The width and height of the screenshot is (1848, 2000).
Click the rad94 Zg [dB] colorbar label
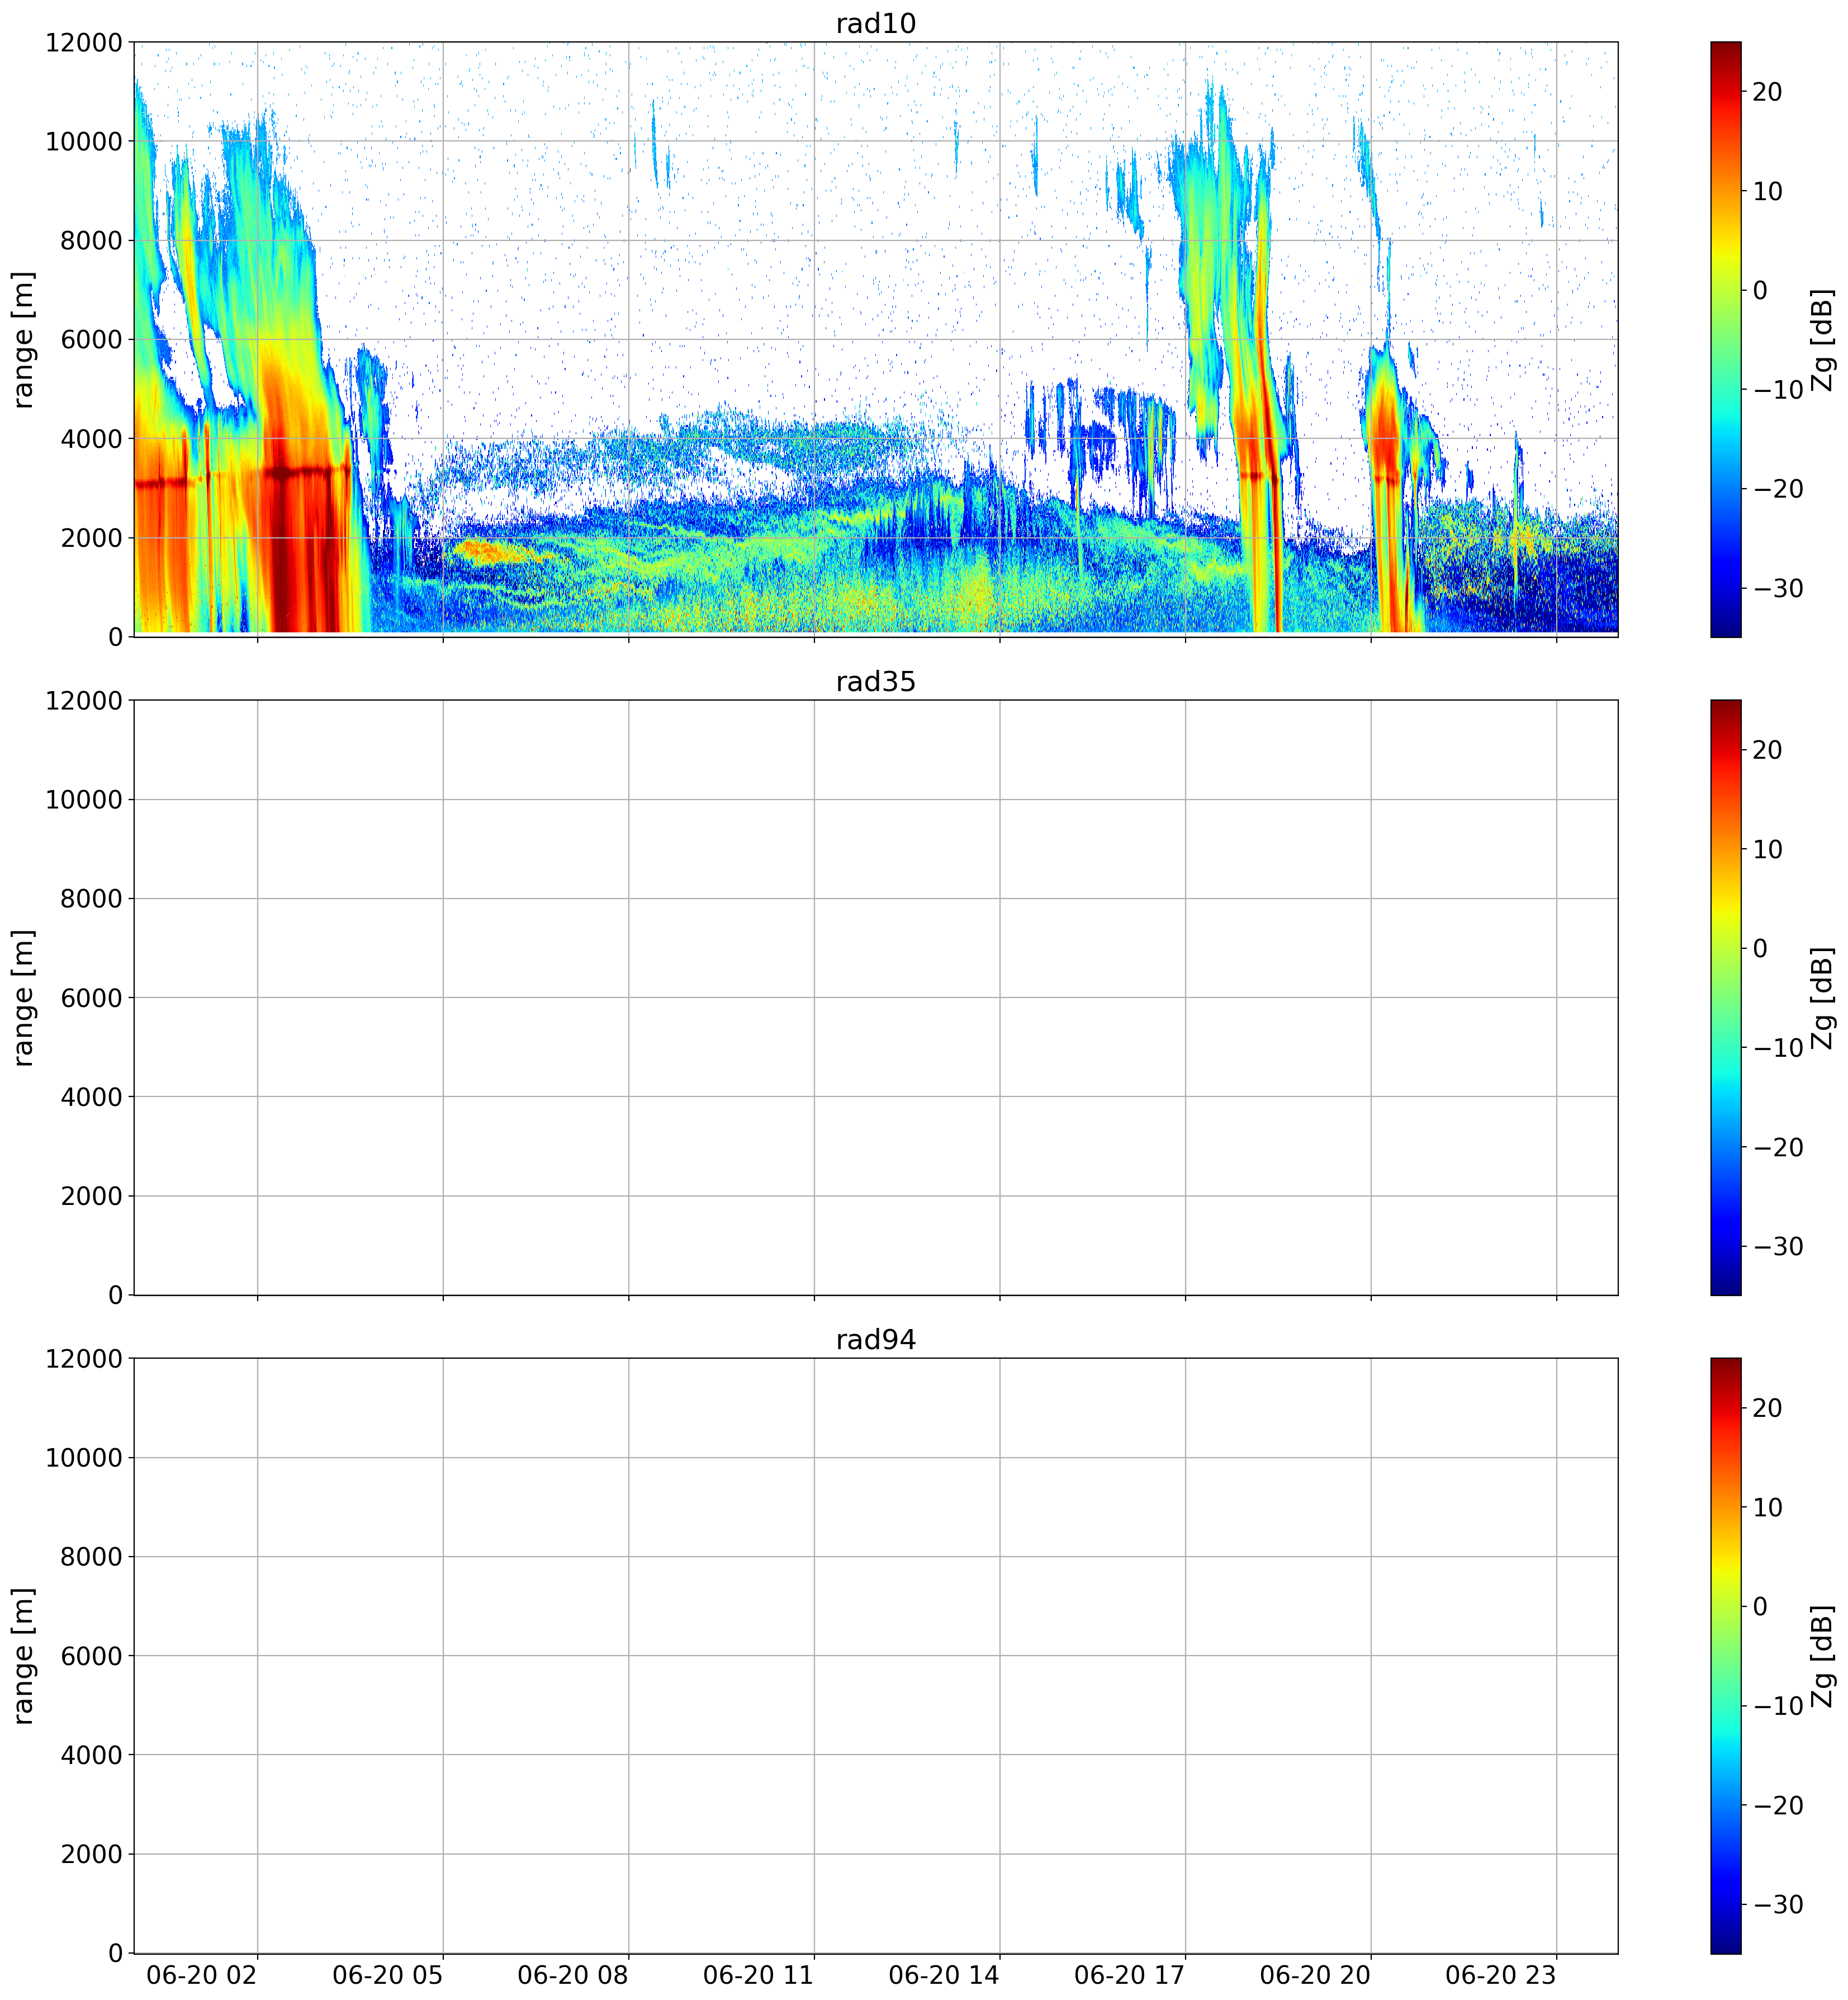(1824, 1655)
